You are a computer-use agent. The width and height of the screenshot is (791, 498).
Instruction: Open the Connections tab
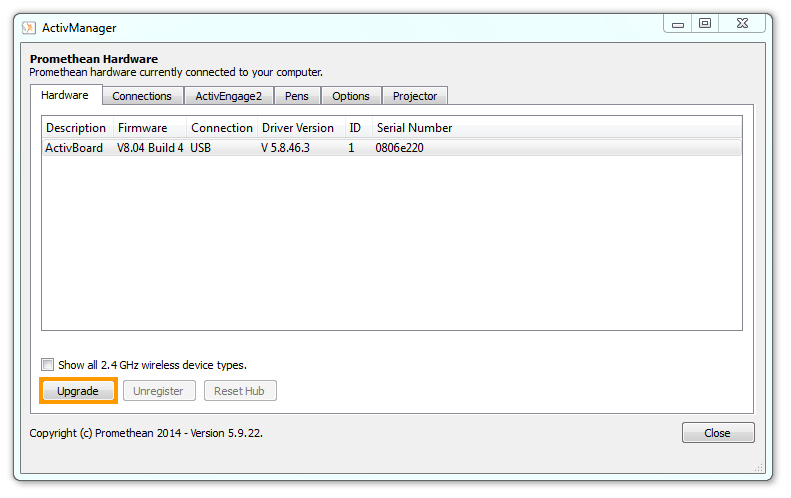click(x=142, y=96)
